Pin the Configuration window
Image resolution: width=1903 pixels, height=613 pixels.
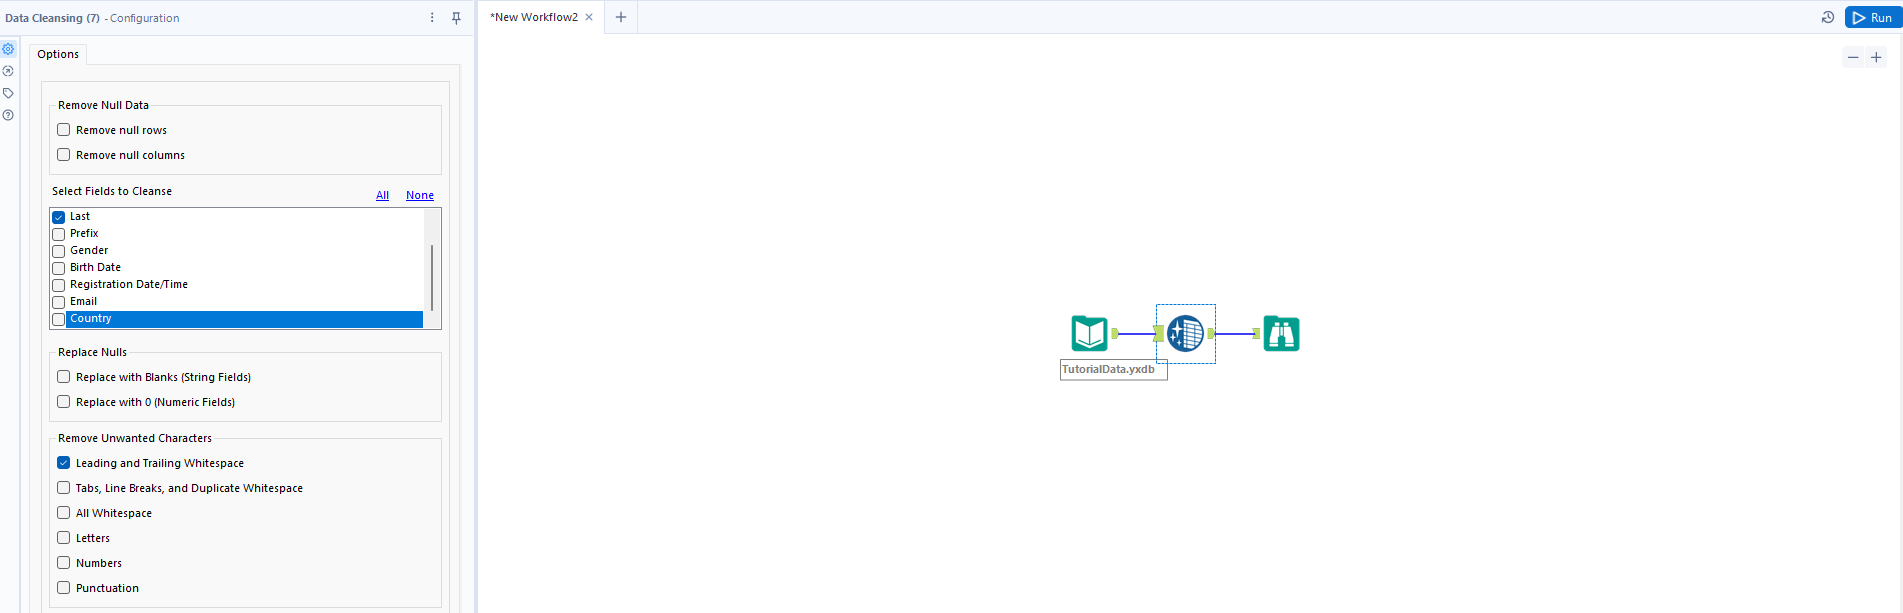point(456,18)
